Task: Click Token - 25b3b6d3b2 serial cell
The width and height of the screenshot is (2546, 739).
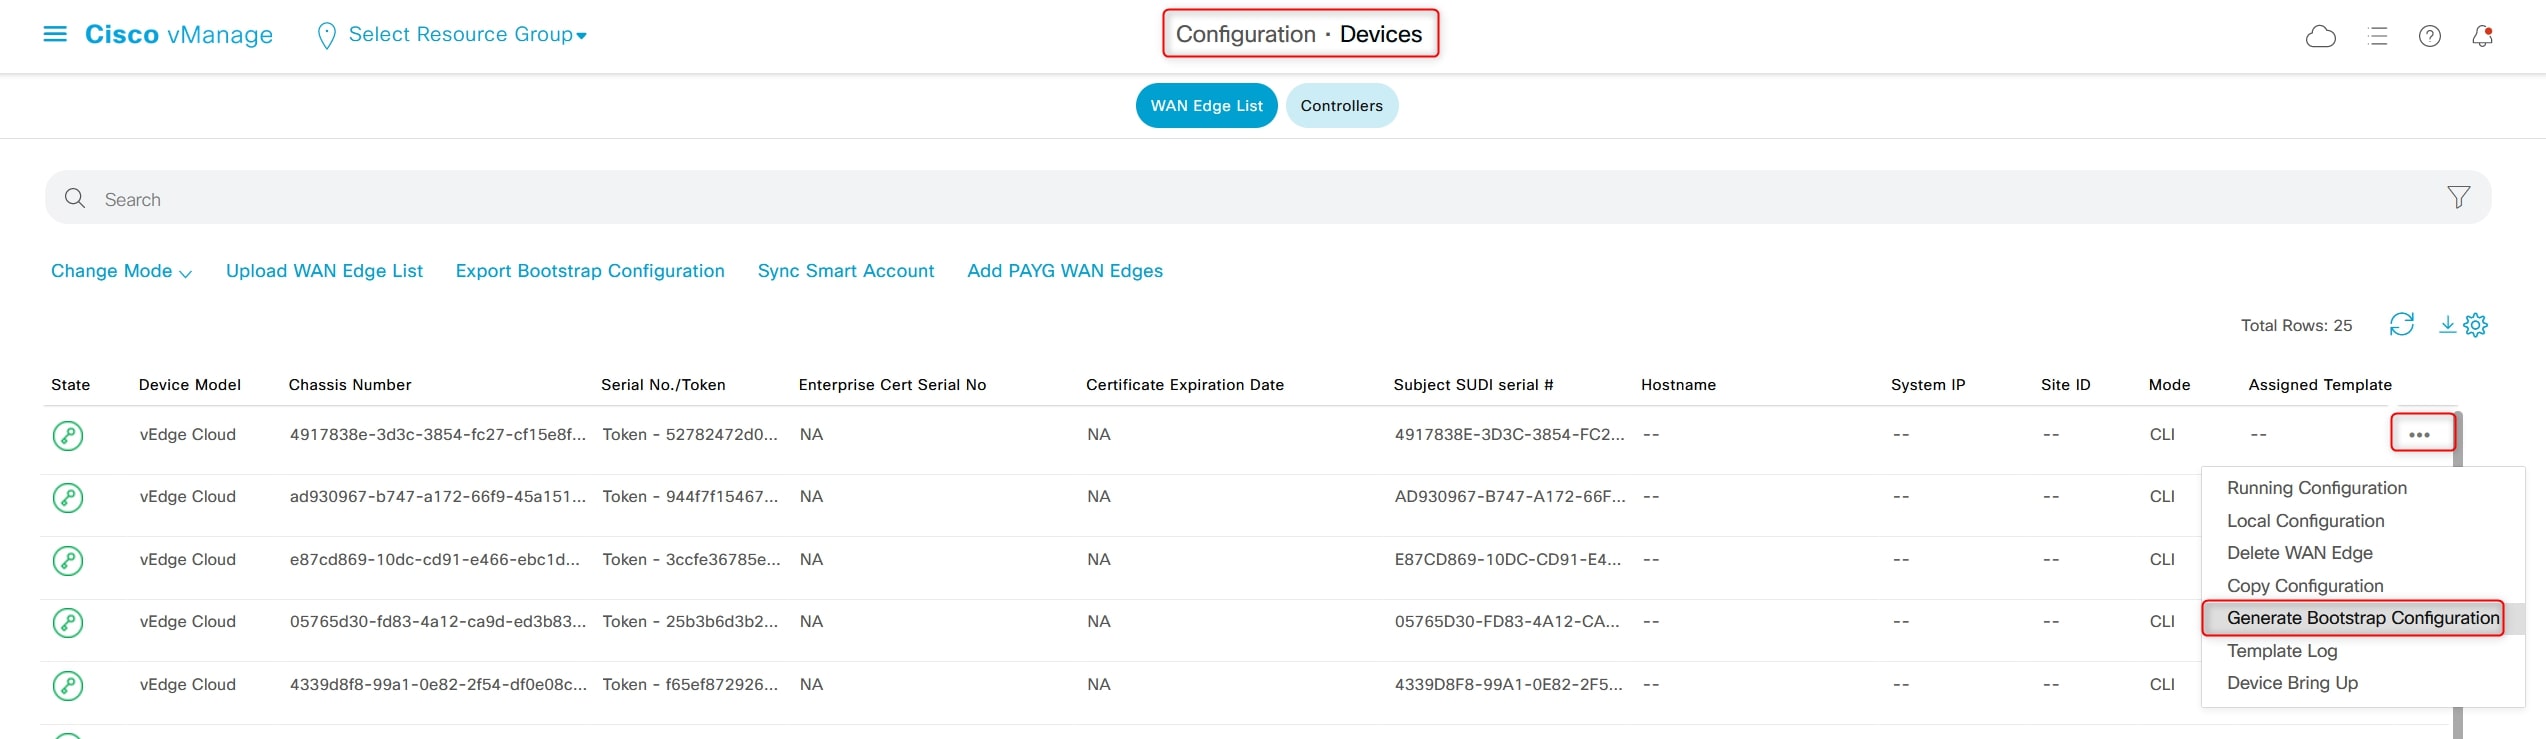Action: pyautogui.click(x=690, y=622)
